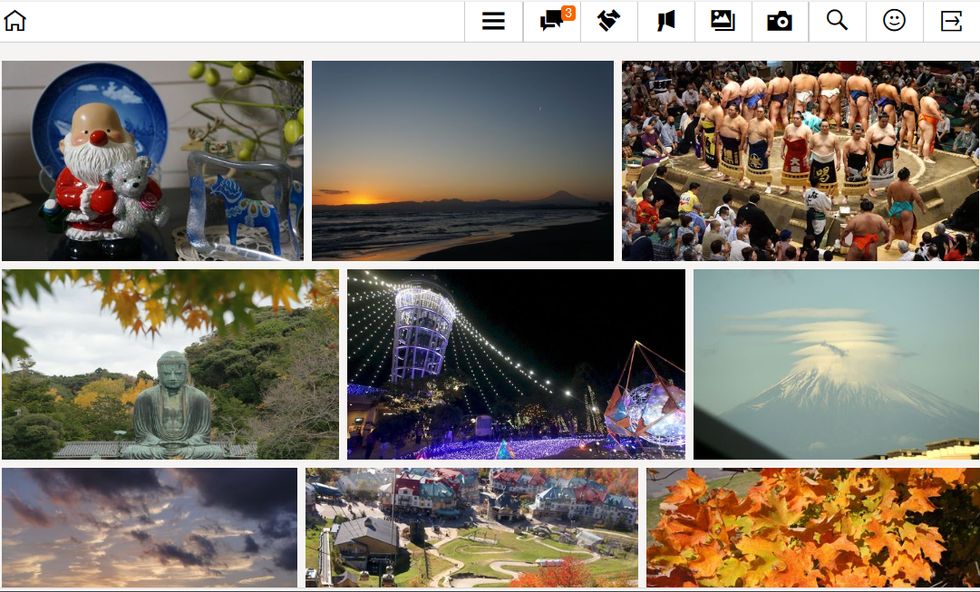This screenshot has height=592, width=980.
Task: View the sumo wrestlers ring photo
Action: click(800, 161)
